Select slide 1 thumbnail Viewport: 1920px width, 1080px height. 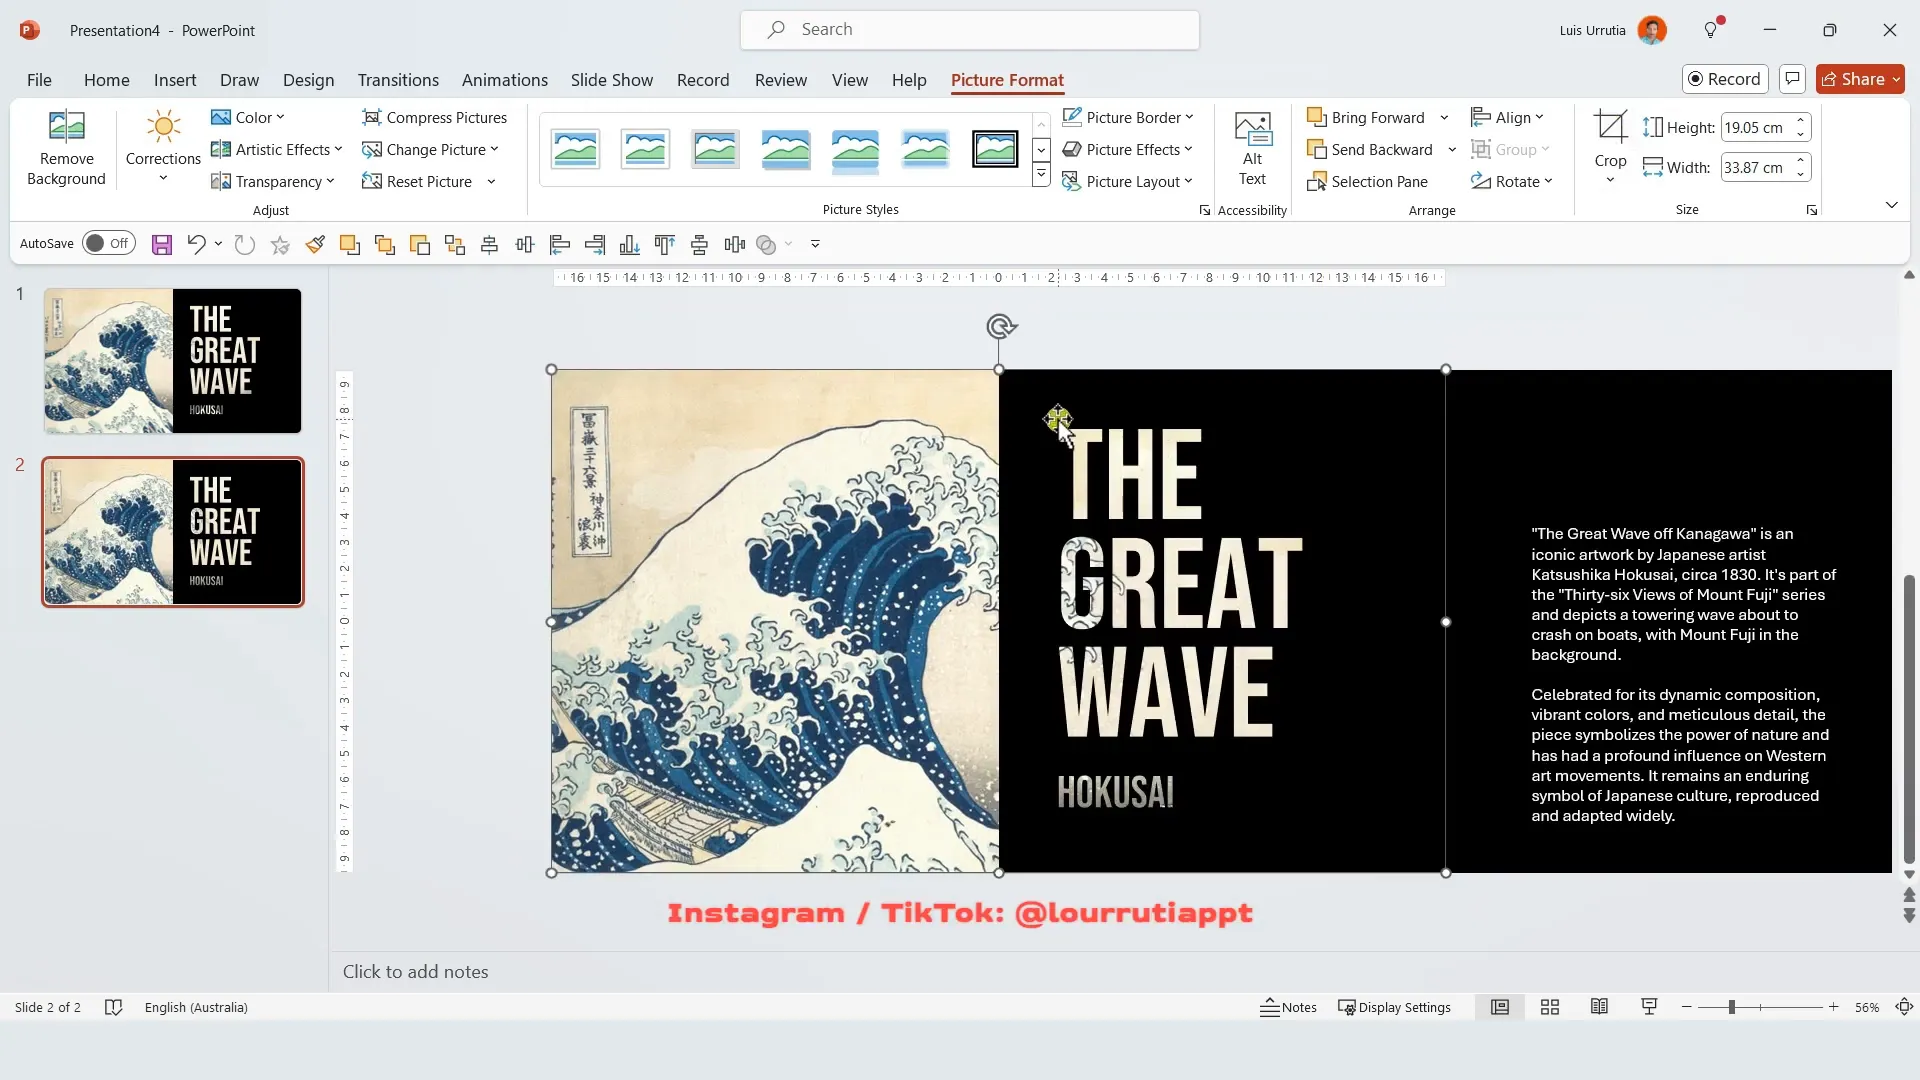pyautogui.click(x=172, y=360)
